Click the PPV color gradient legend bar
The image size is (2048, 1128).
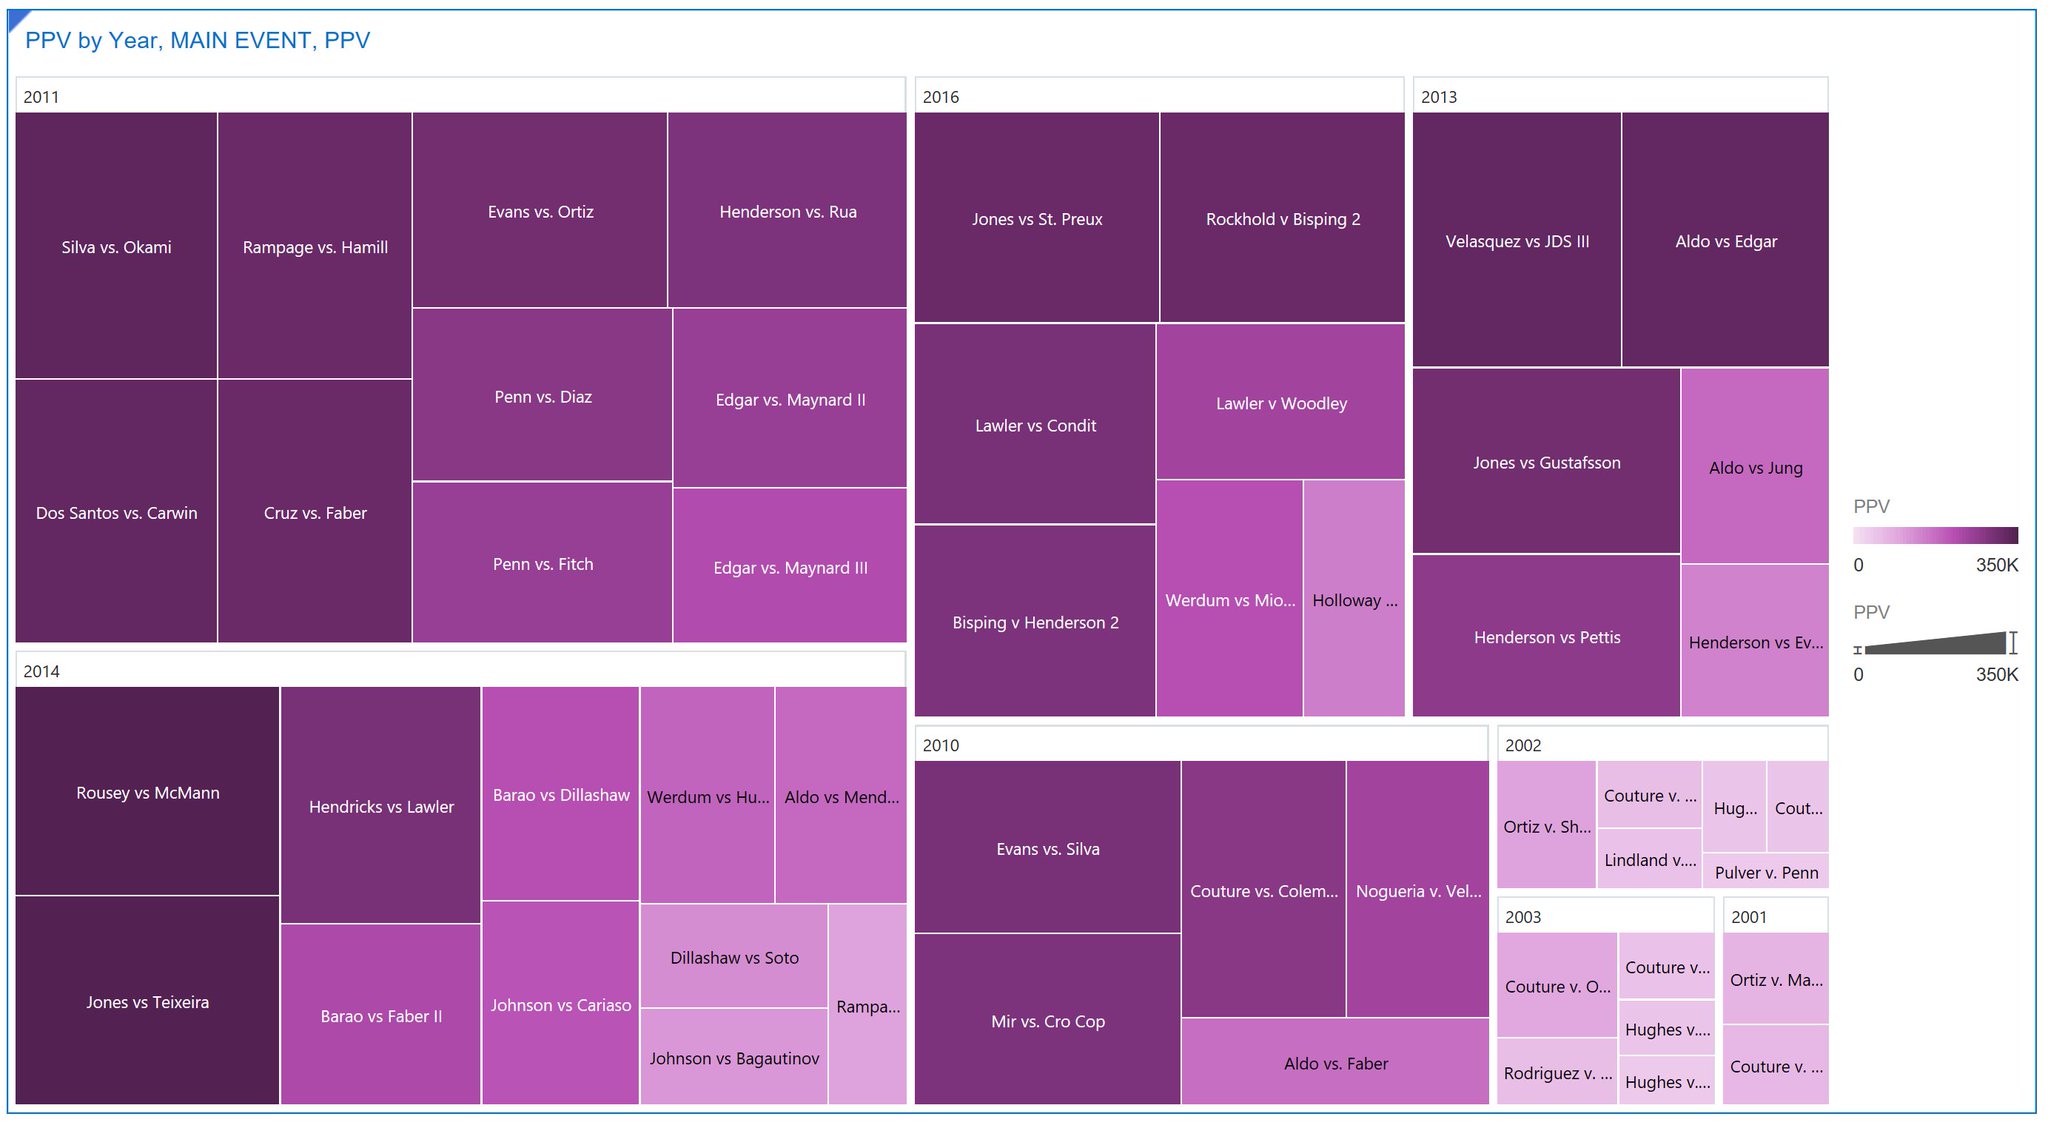tap(1935, 535)
